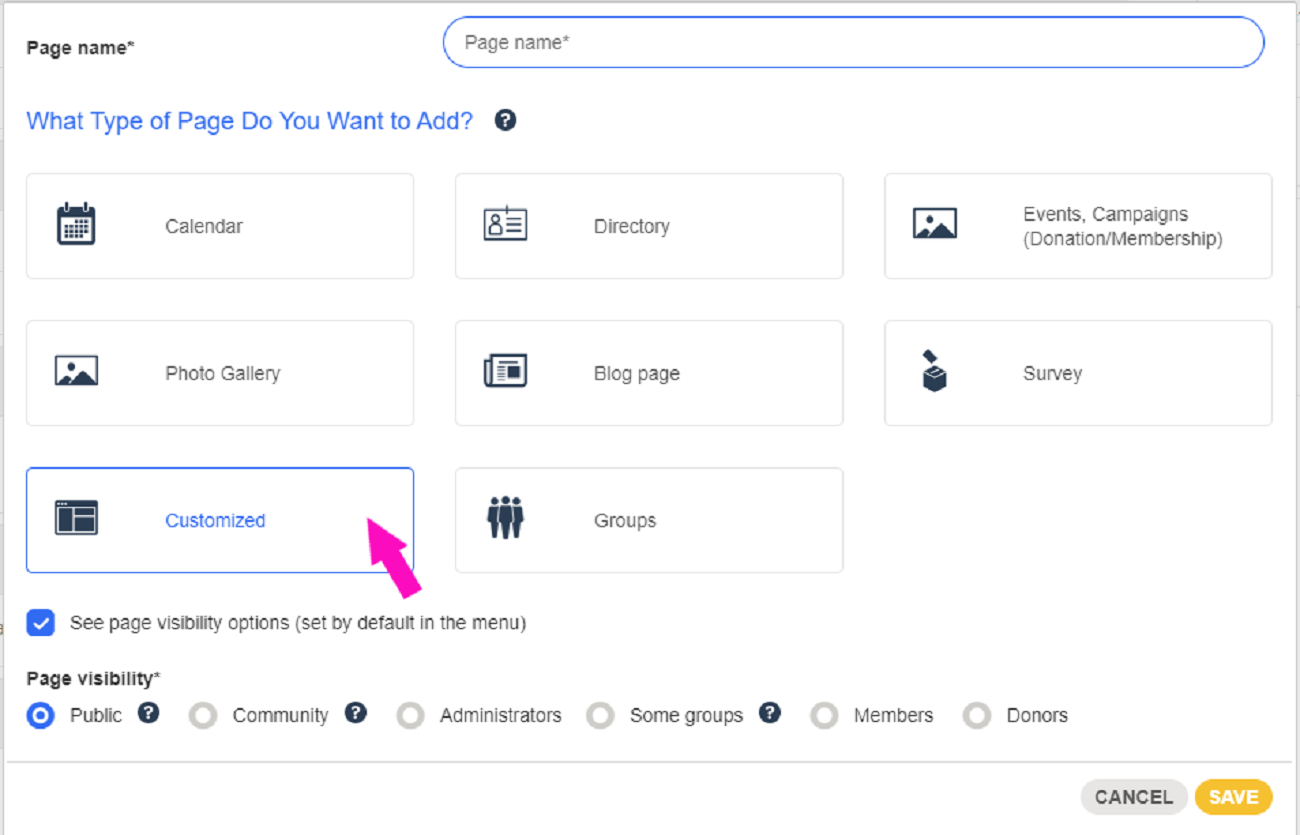Select the Groups people icon
The image size is (1300, 835).
coord(505,520)
